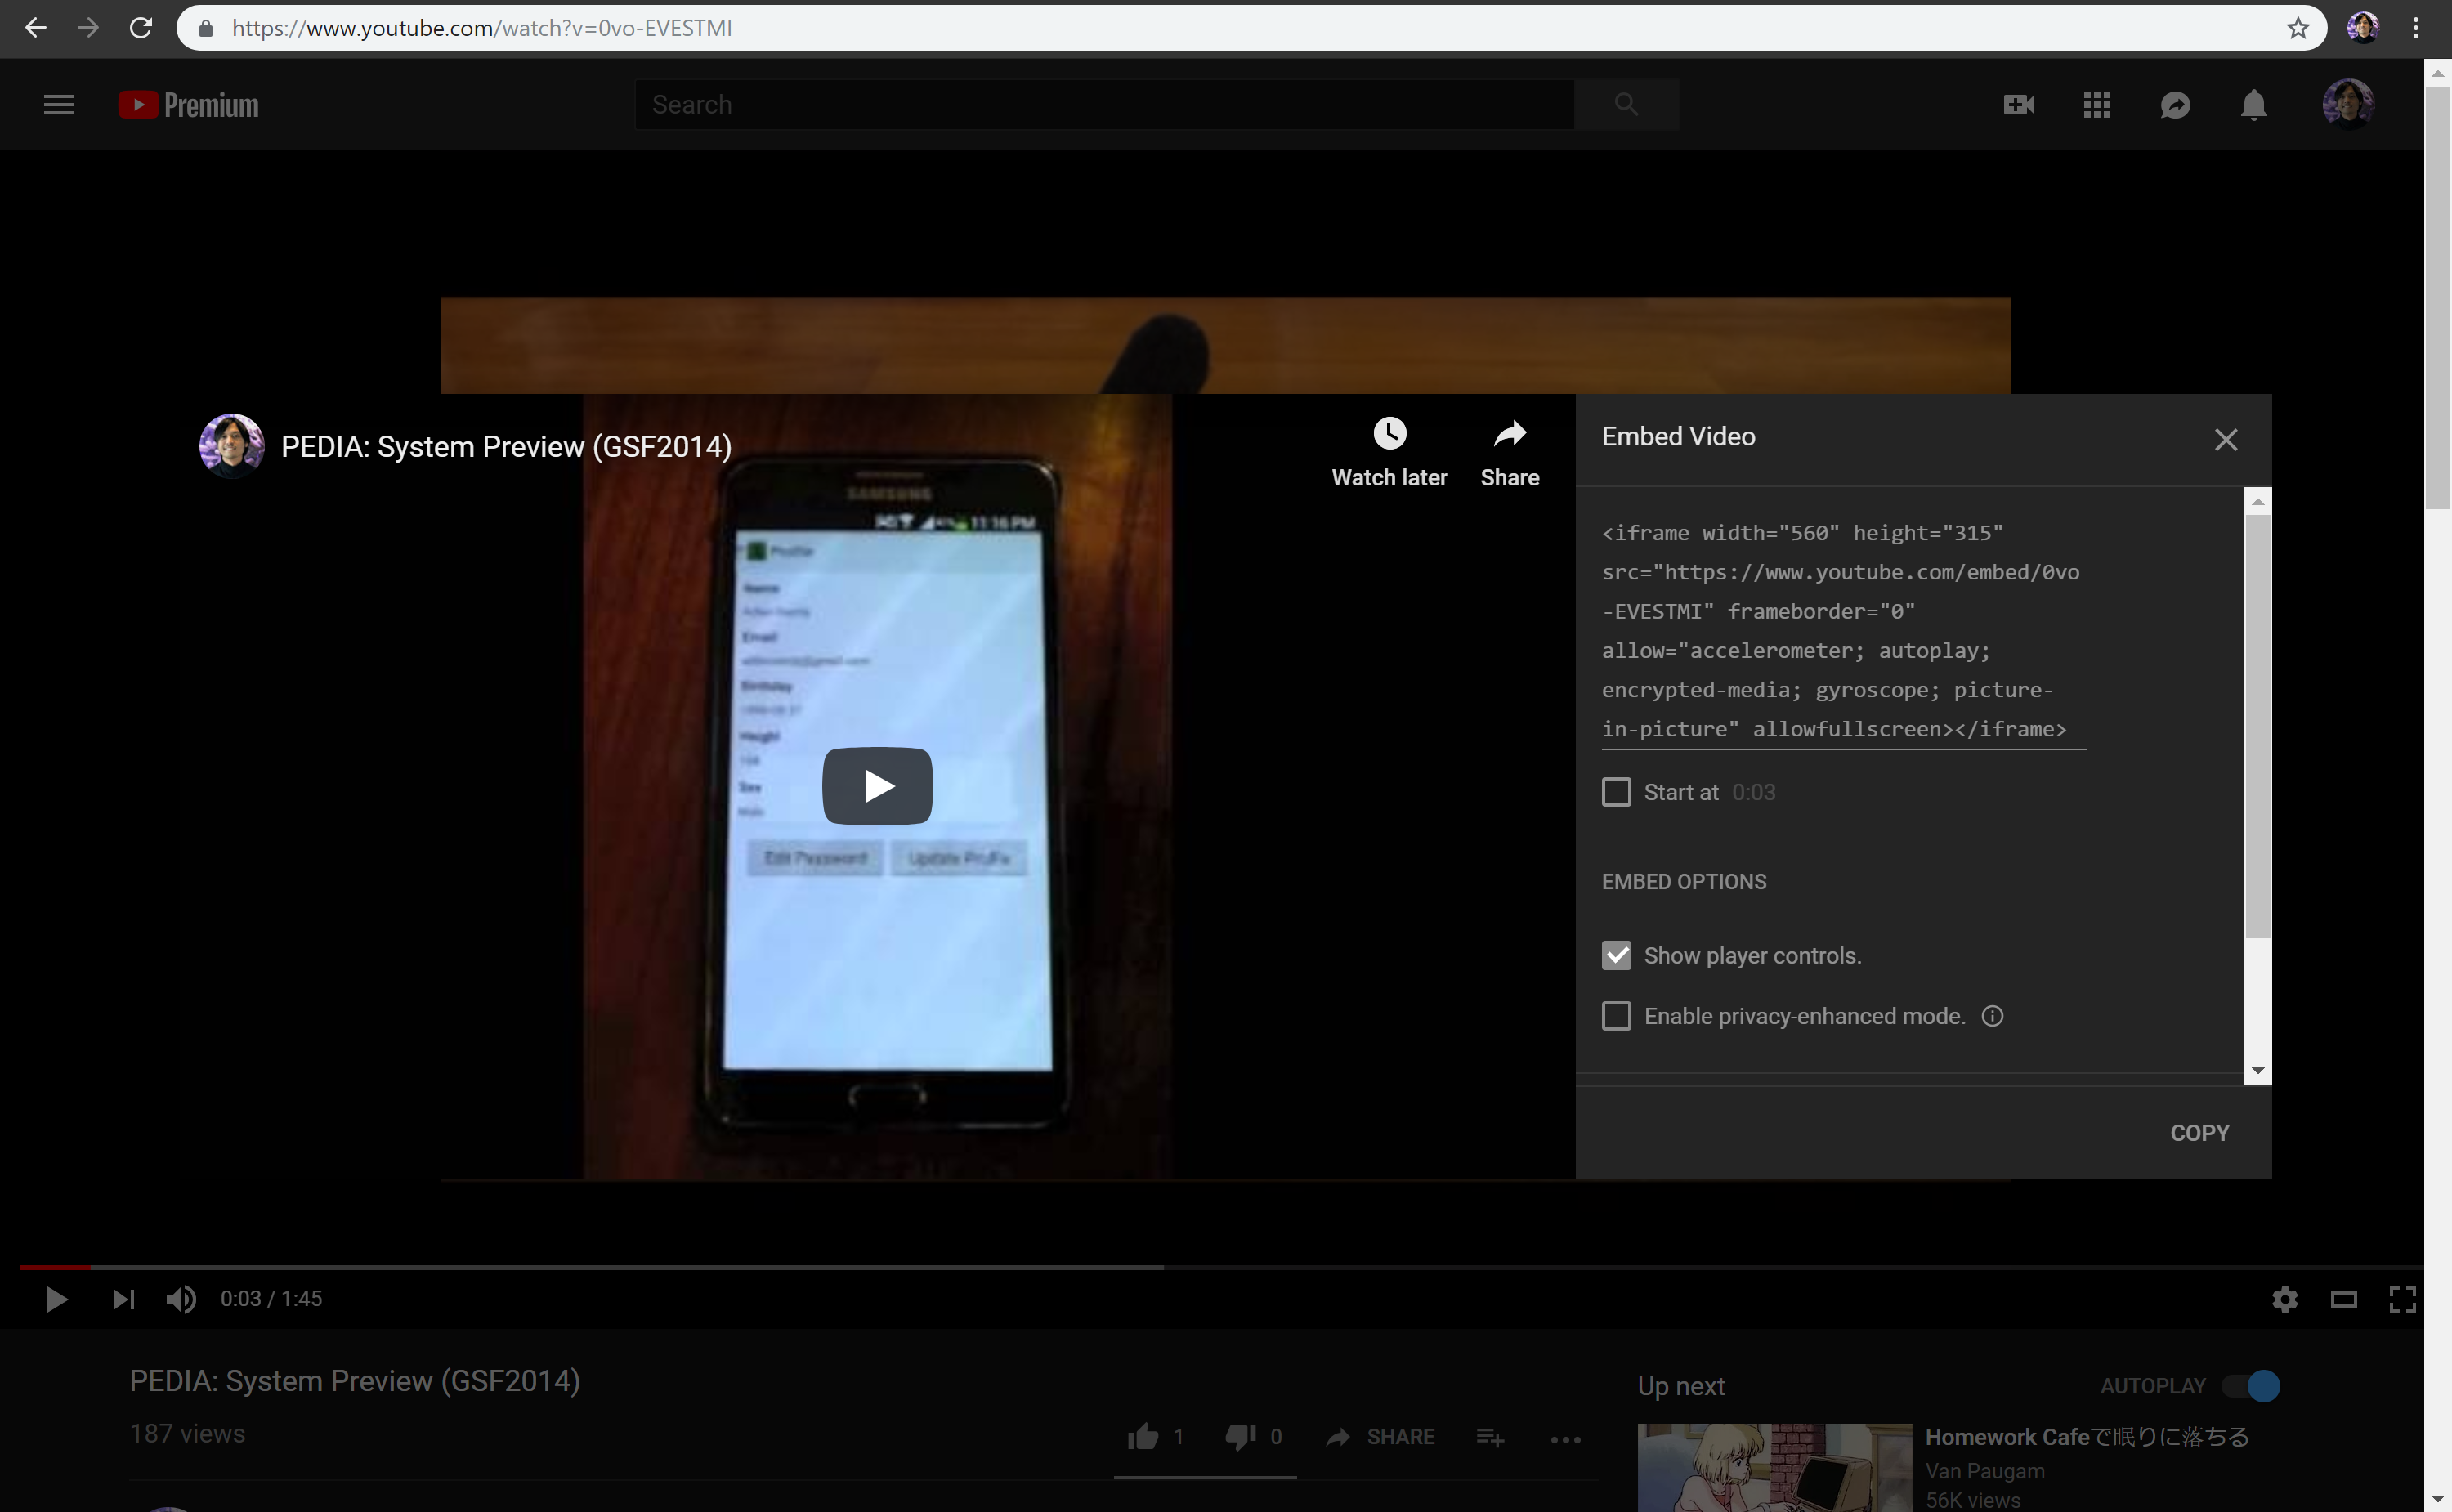Click embed panel scroll up arrow
2452x1512 pixels.
(2257, 501)
